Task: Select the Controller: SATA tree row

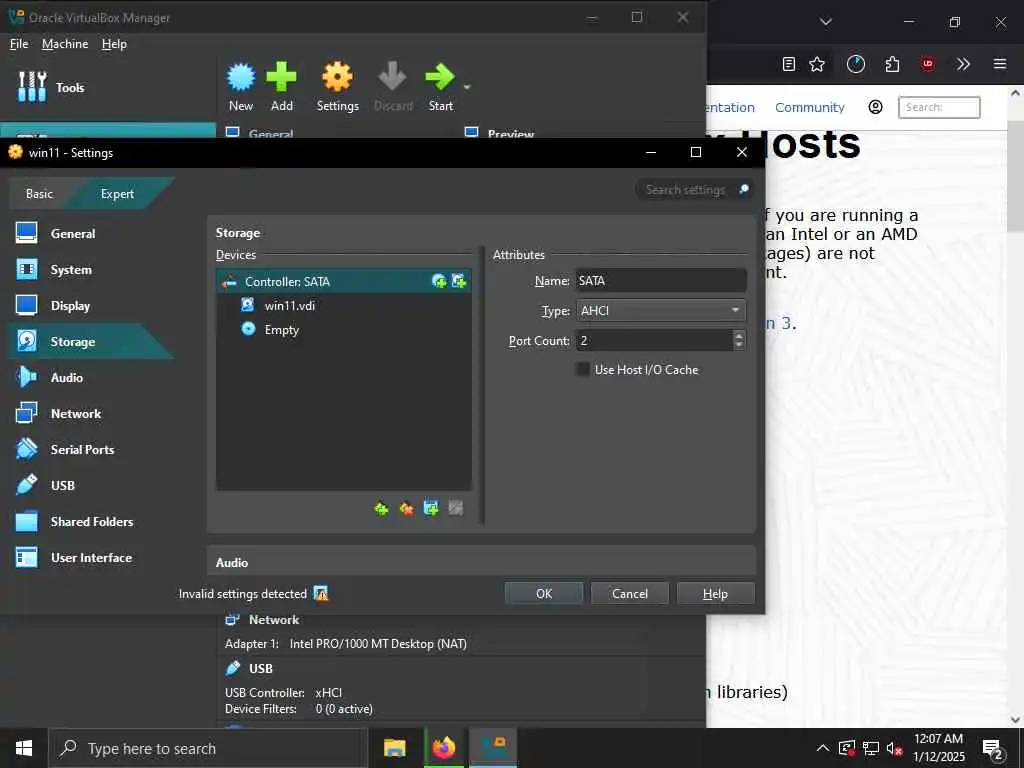Action: pos(344,281)
